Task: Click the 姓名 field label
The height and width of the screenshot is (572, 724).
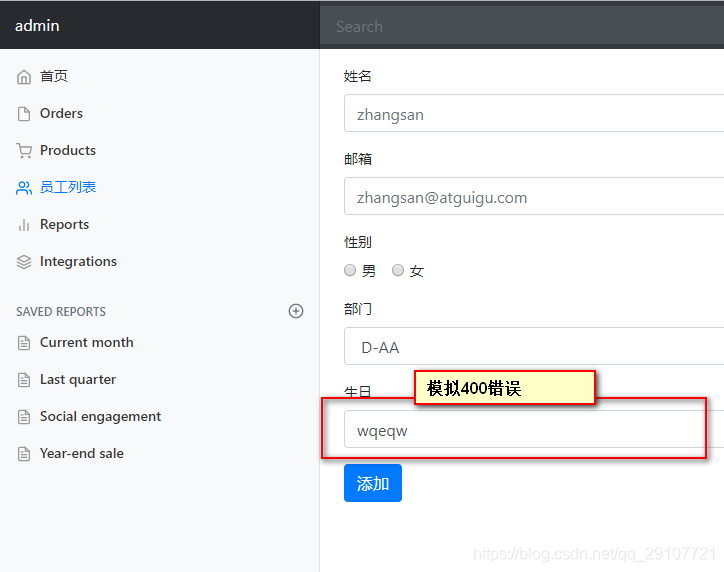Action: tap(357, 76)
